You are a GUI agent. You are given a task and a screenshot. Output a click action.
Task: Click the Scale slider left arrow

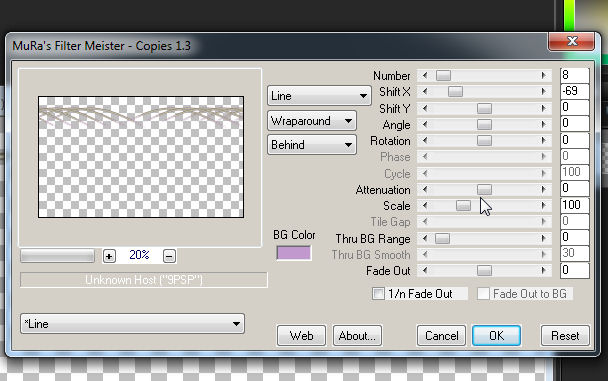[425, 205]
